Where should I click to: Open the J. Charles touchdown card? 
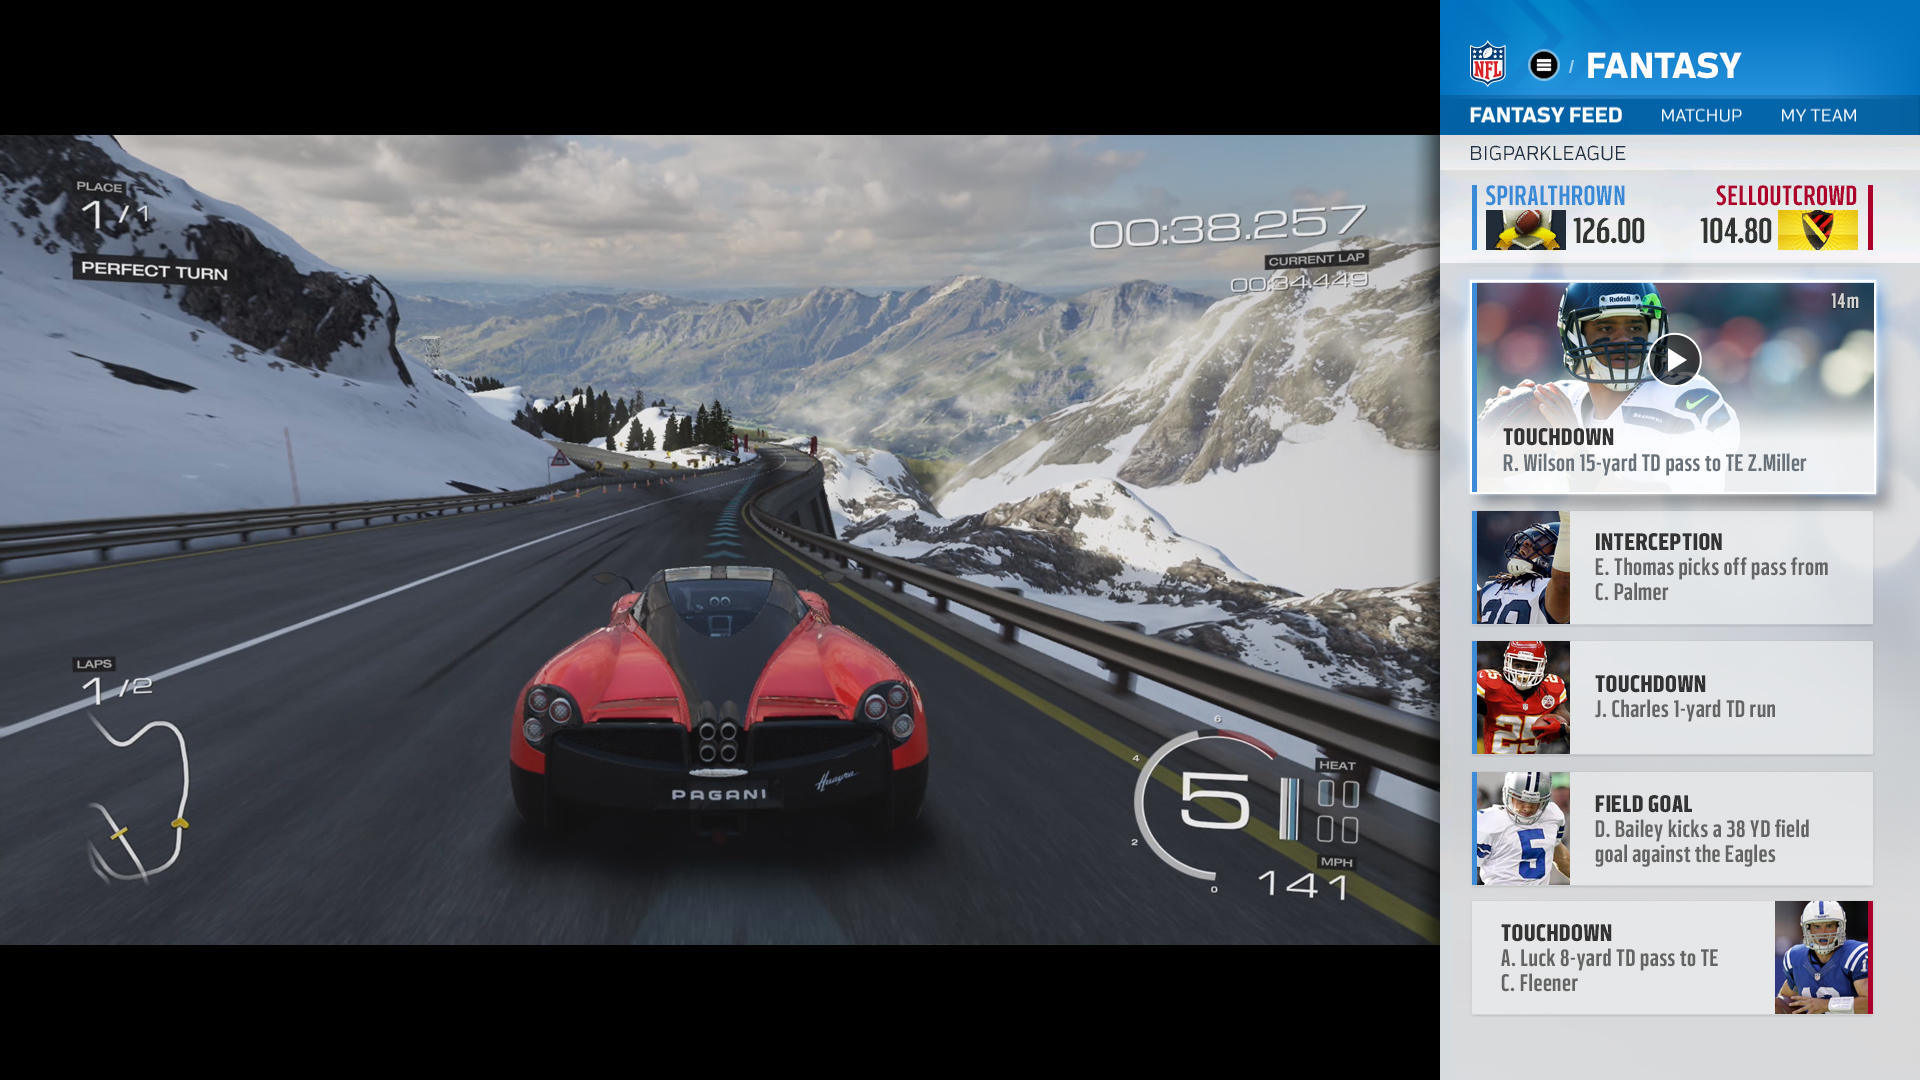1672,698
